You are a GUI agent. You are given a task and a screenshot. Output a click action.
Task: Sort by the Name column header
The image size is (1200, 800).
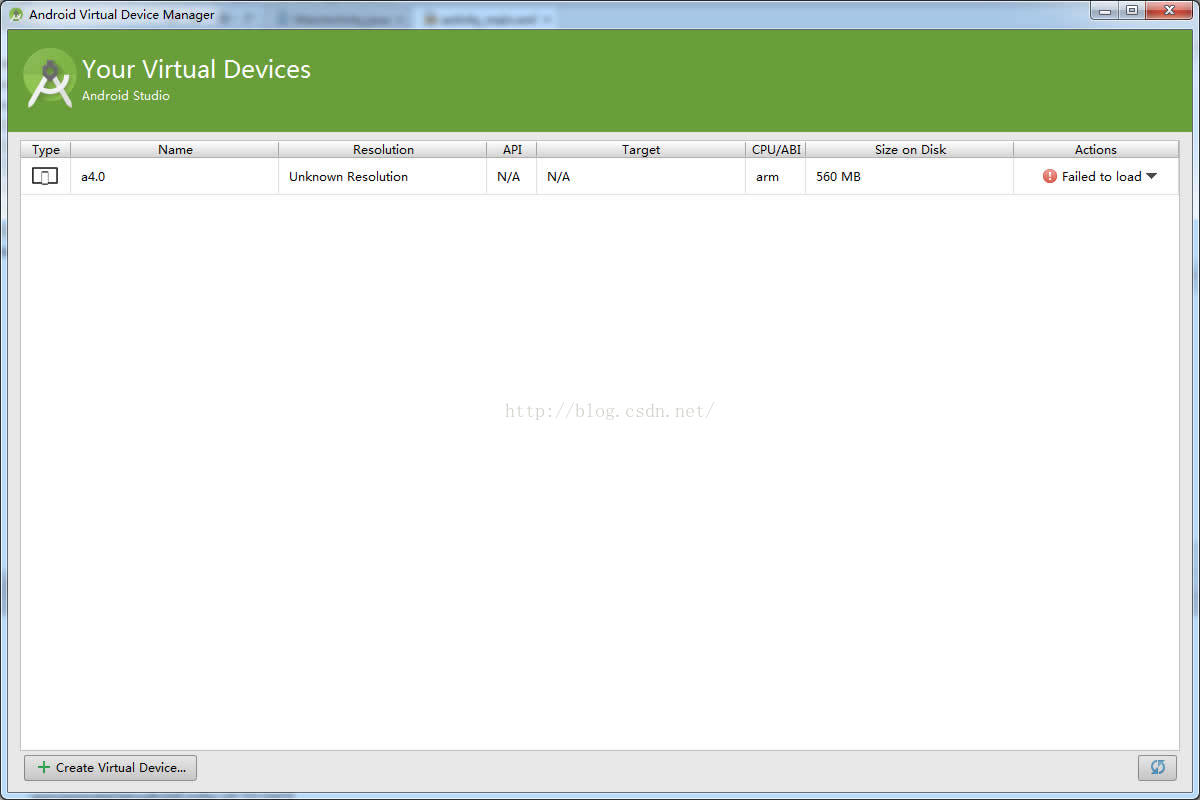[x=175, y=149]
